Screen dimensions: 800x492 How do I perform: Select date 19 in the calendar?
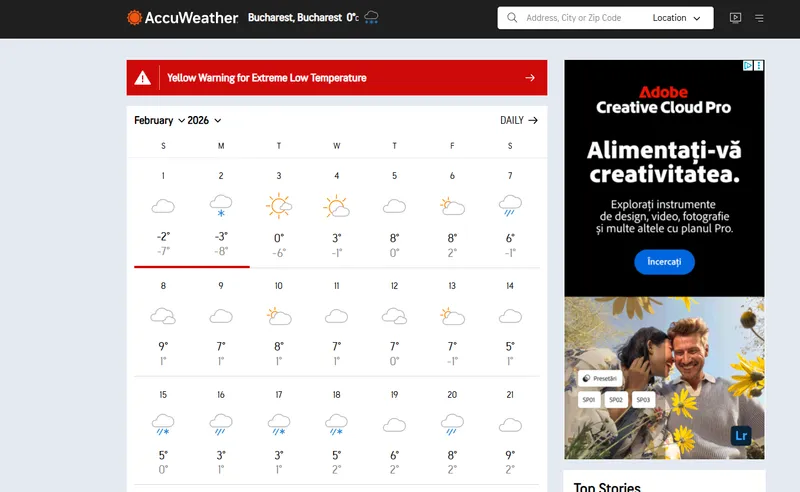(x=394, y=395)
